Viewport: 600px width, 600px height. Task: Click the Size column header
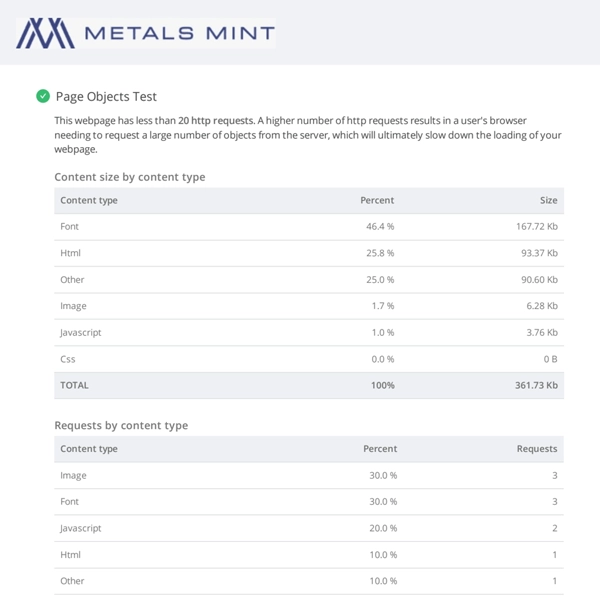548,200
